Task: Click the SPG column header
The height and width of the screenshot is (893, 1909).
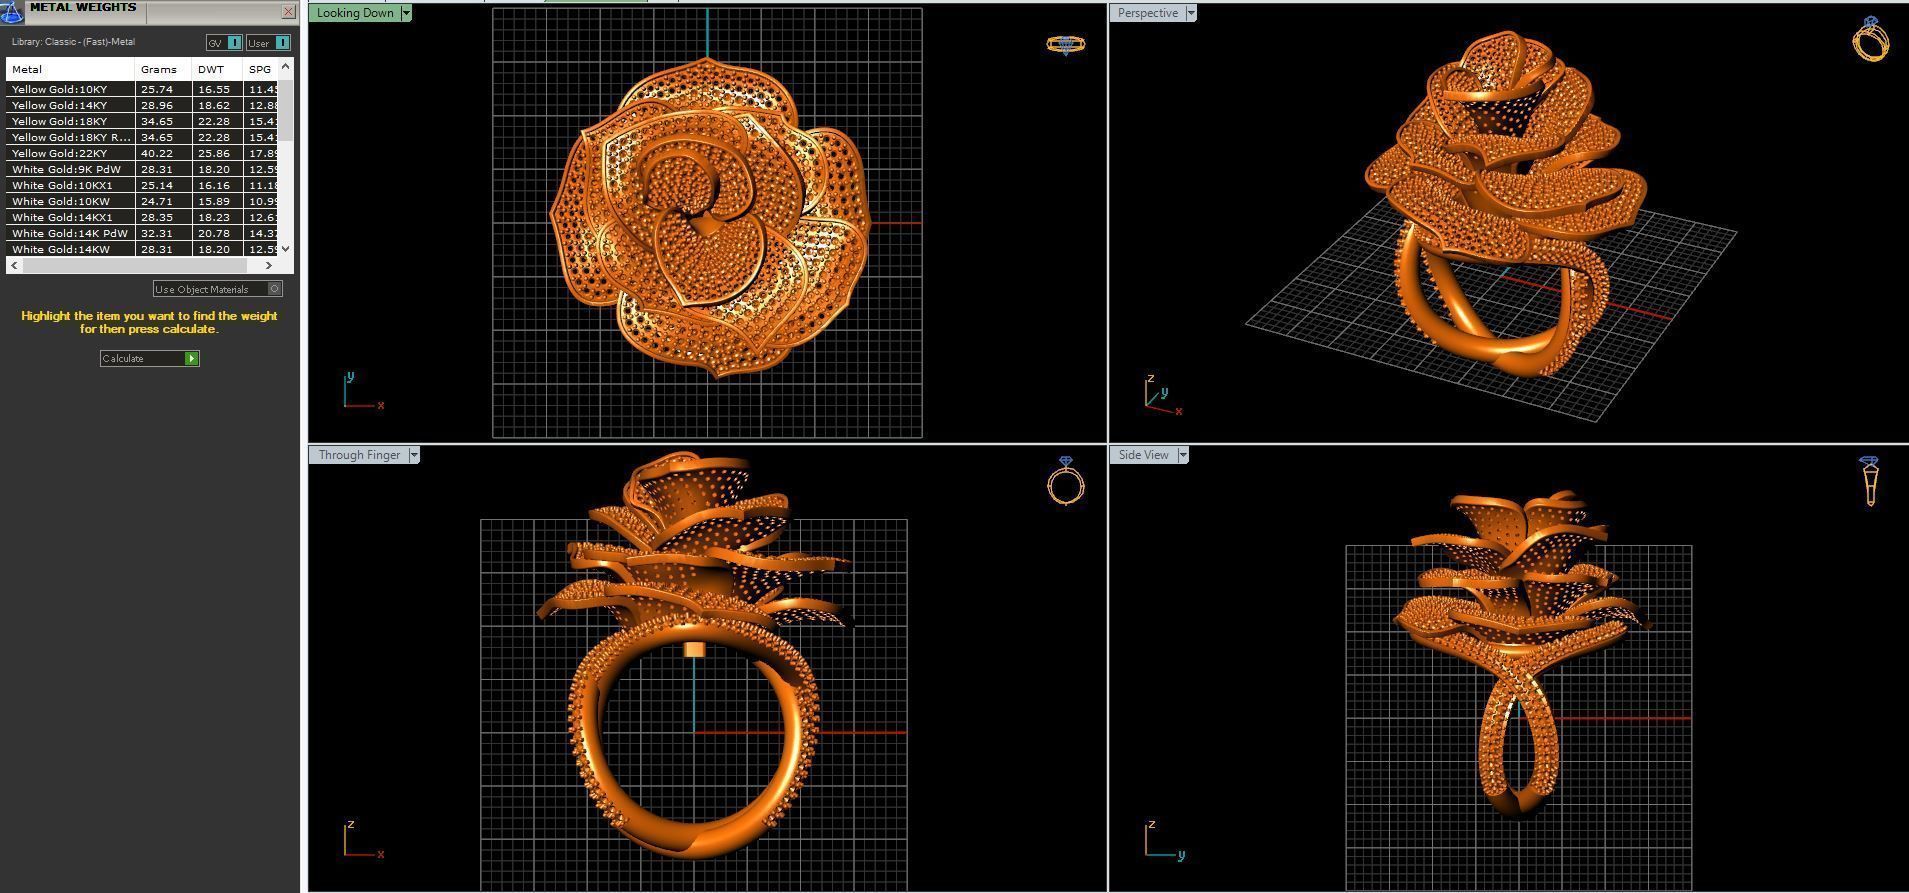Action: point(261,69)
